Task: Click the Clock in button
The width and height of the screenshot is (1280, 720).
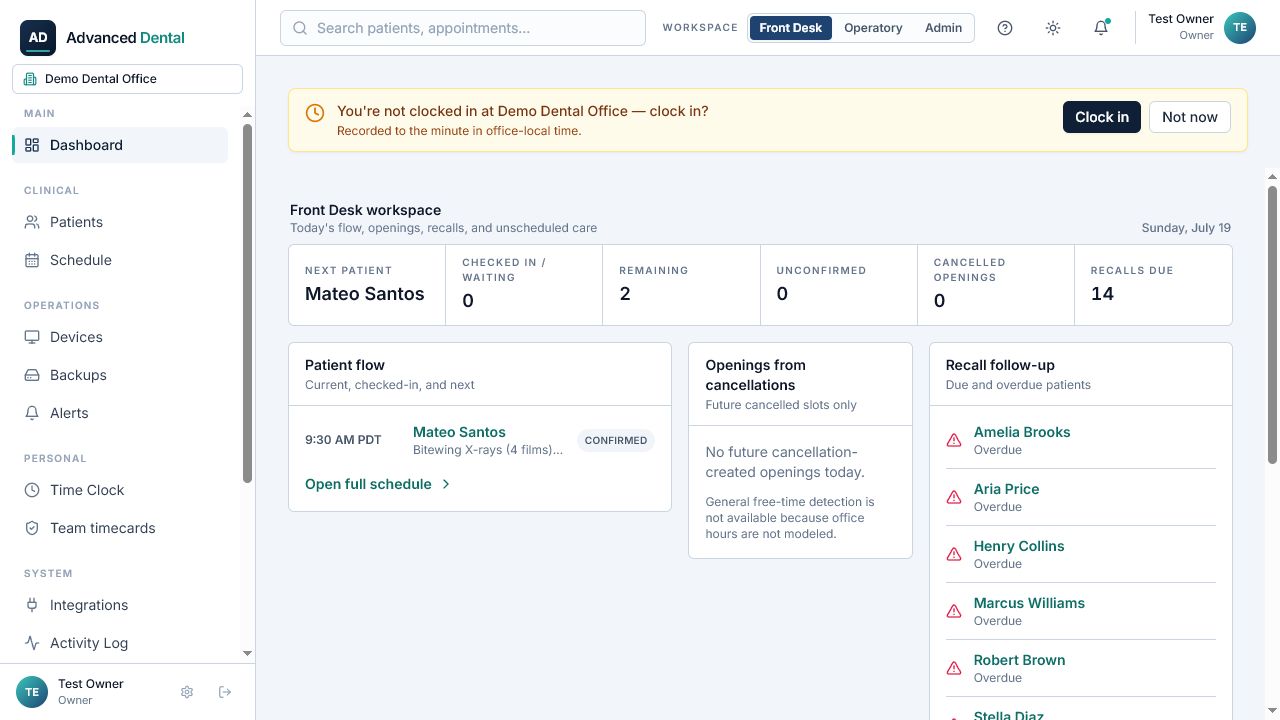Action: click(1102, 117)
